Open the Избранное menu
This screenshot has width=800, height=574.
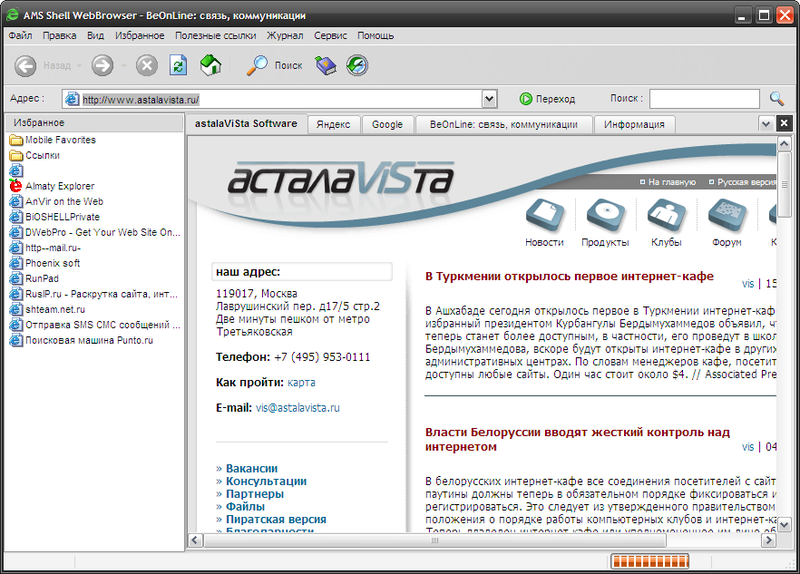[140, 36]
